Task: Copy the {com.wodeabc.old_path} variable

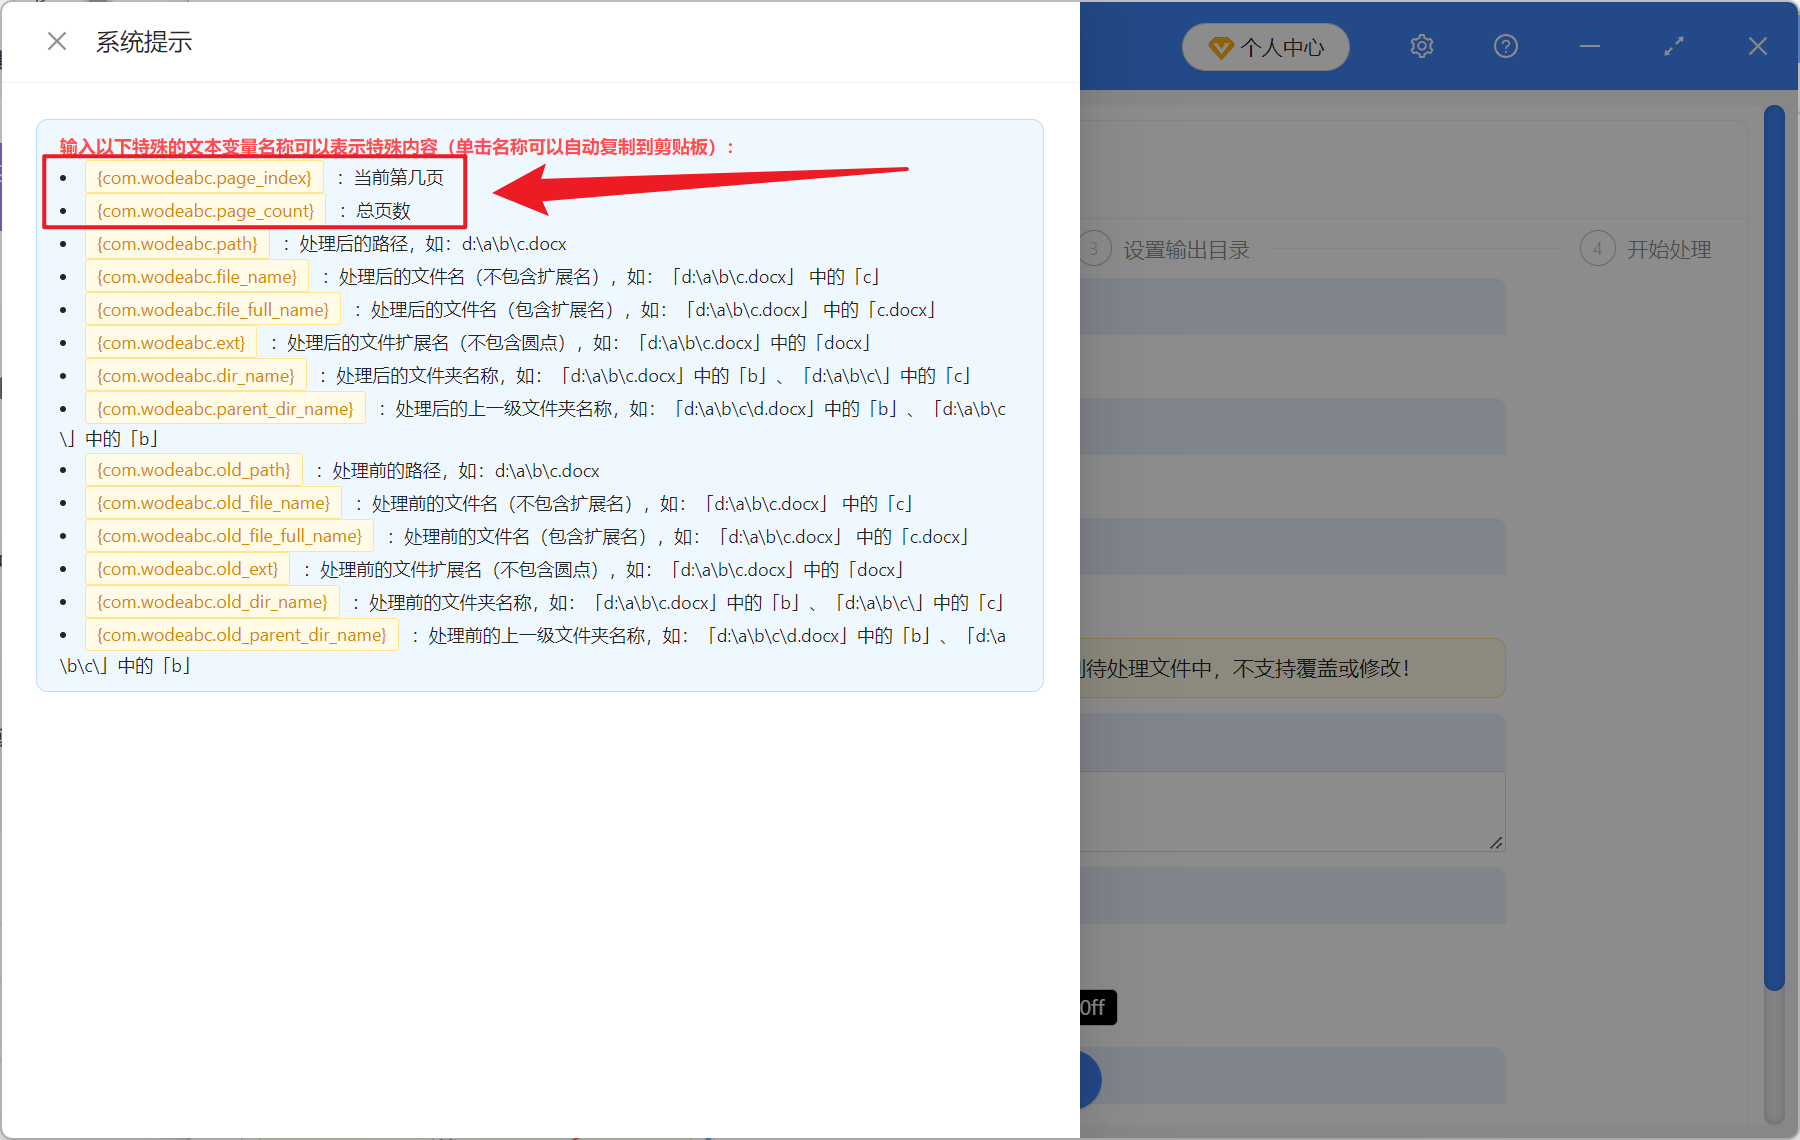Action: point(193,470)
